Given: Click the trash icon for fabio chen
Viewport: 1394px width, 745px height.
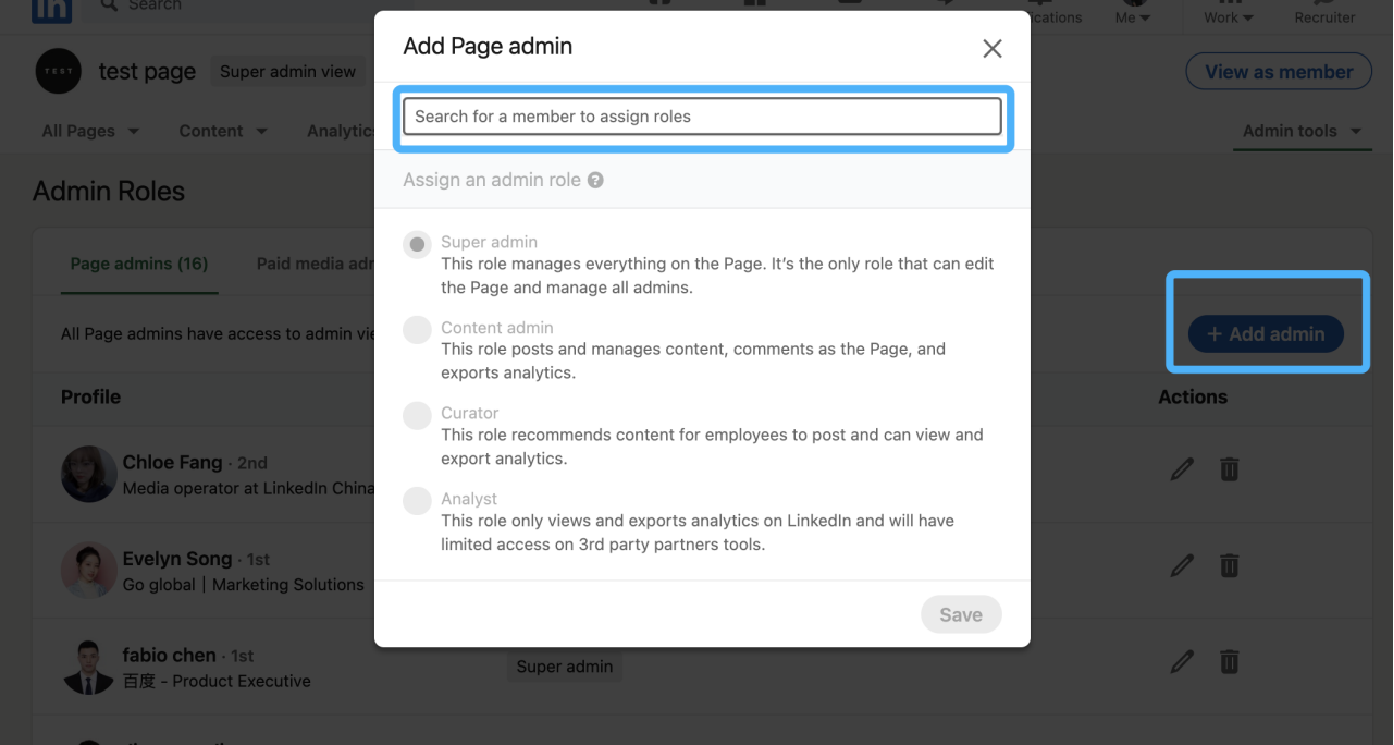Looking at the screenshot, I should click(1229, 661).
